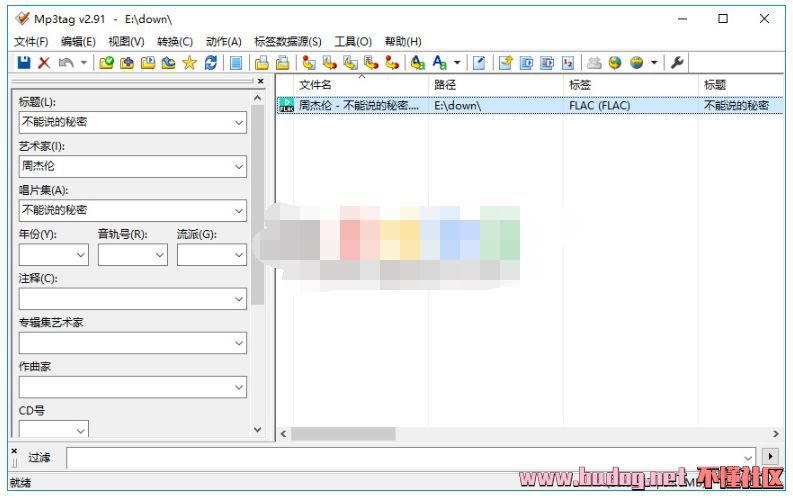793x498 pixels.
Task: Expand the 音轨号(R) dropdown
Action: (x=160, y=255)
